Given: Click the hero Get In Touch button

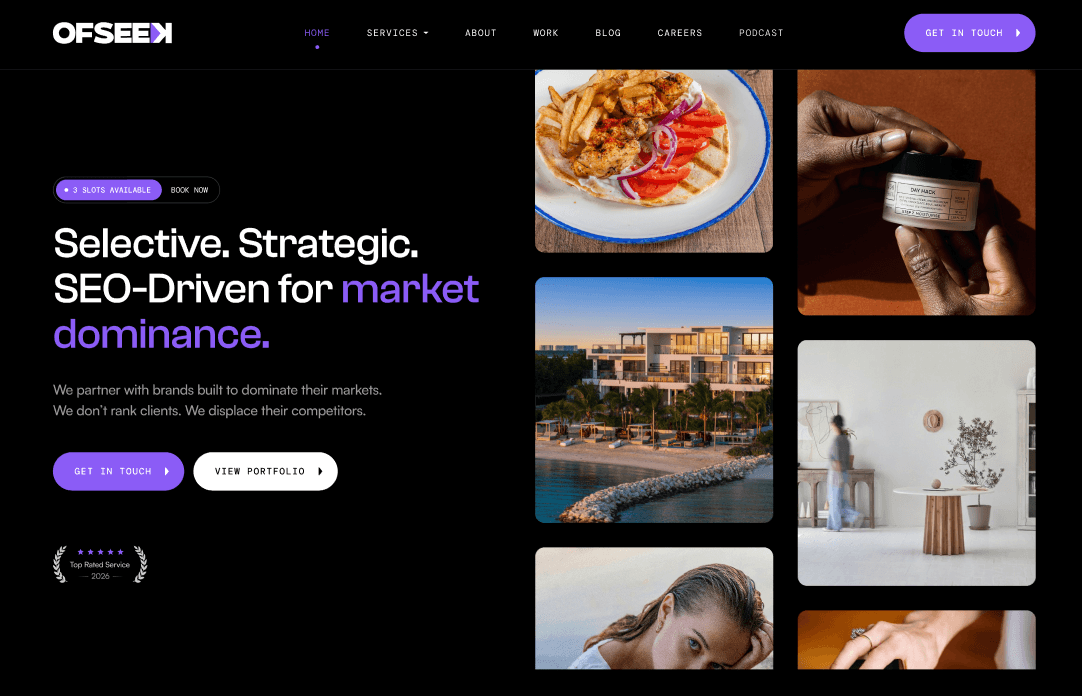Looking at the screenshot, I should pyautogui.click(x=119, y=471).
